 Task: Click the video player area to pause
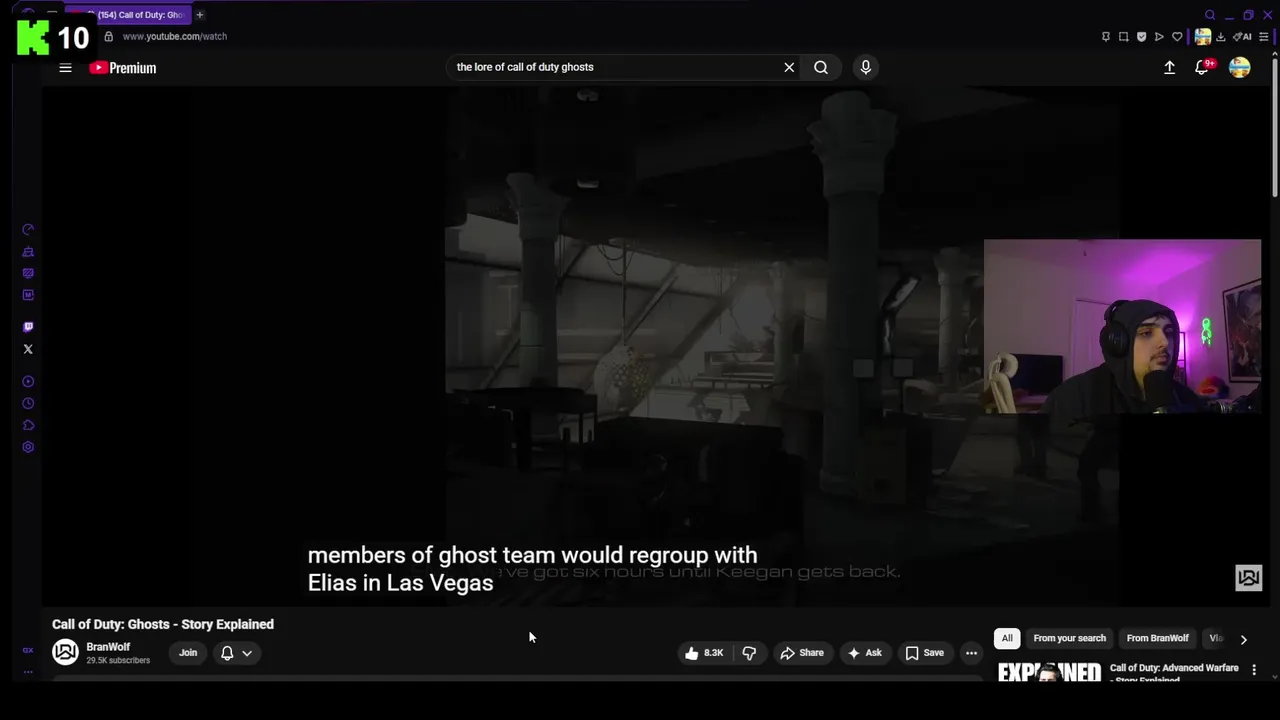click(655, 345)
